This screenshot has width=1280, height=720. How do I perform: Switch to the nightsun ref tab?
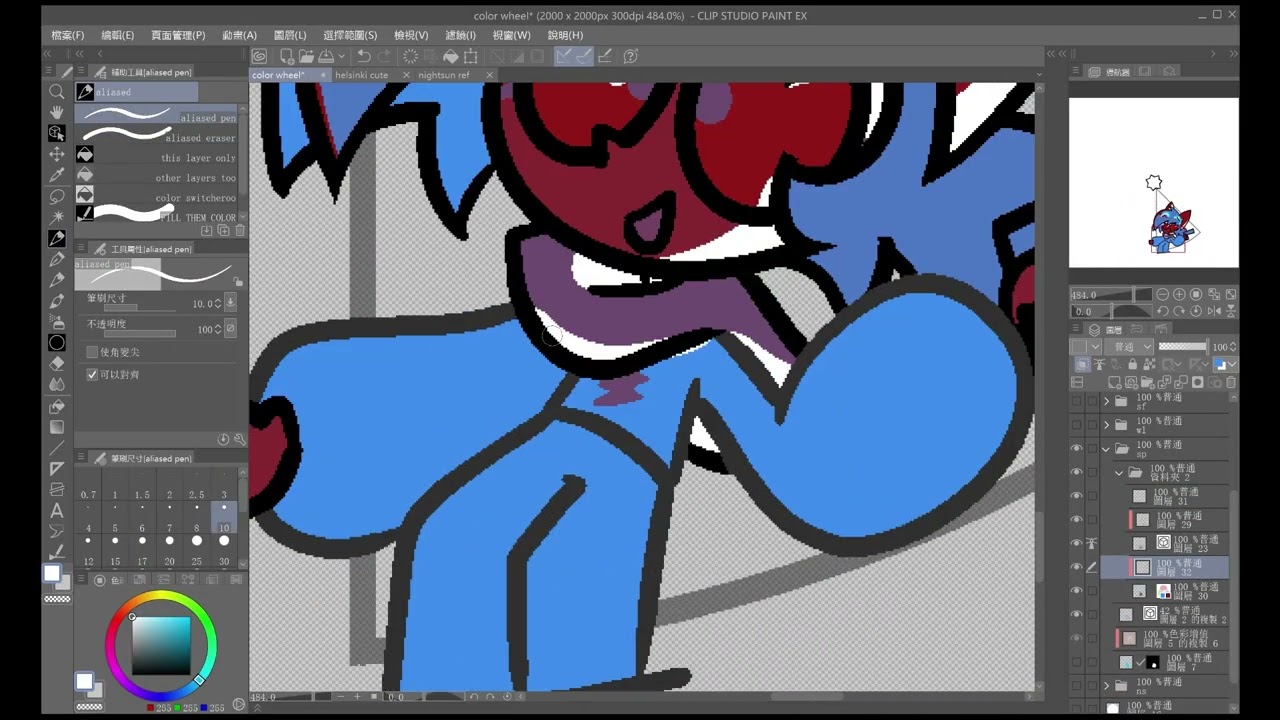[x=444, y=75]
